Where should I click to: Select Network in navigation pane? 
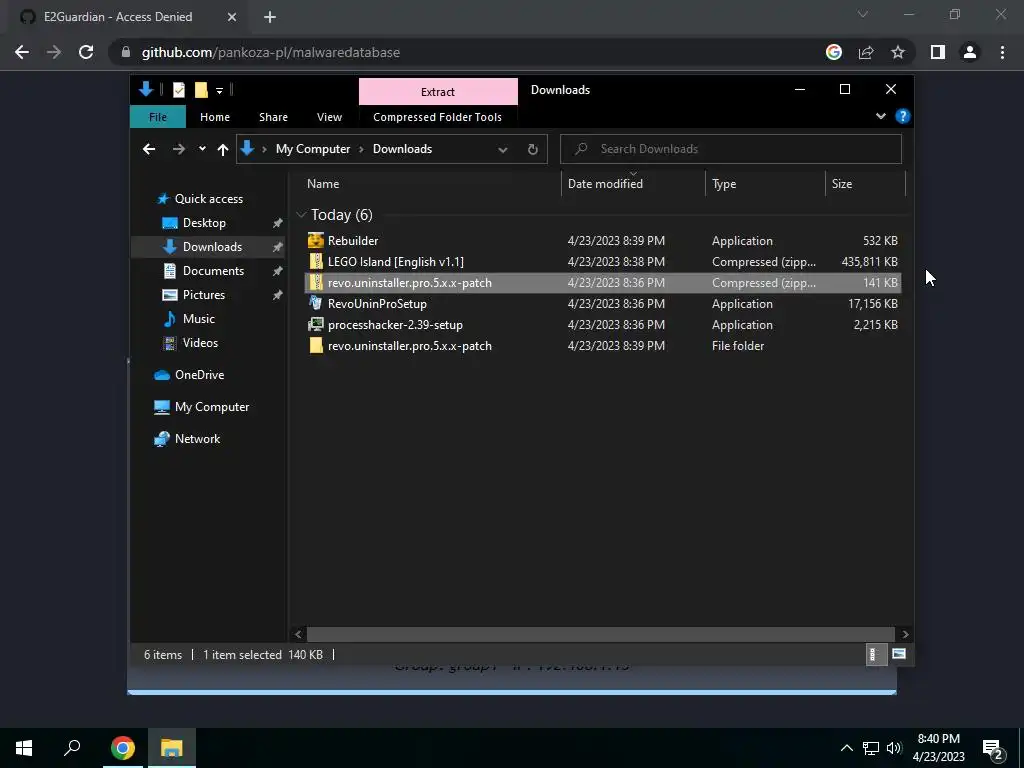coord(197,439)
